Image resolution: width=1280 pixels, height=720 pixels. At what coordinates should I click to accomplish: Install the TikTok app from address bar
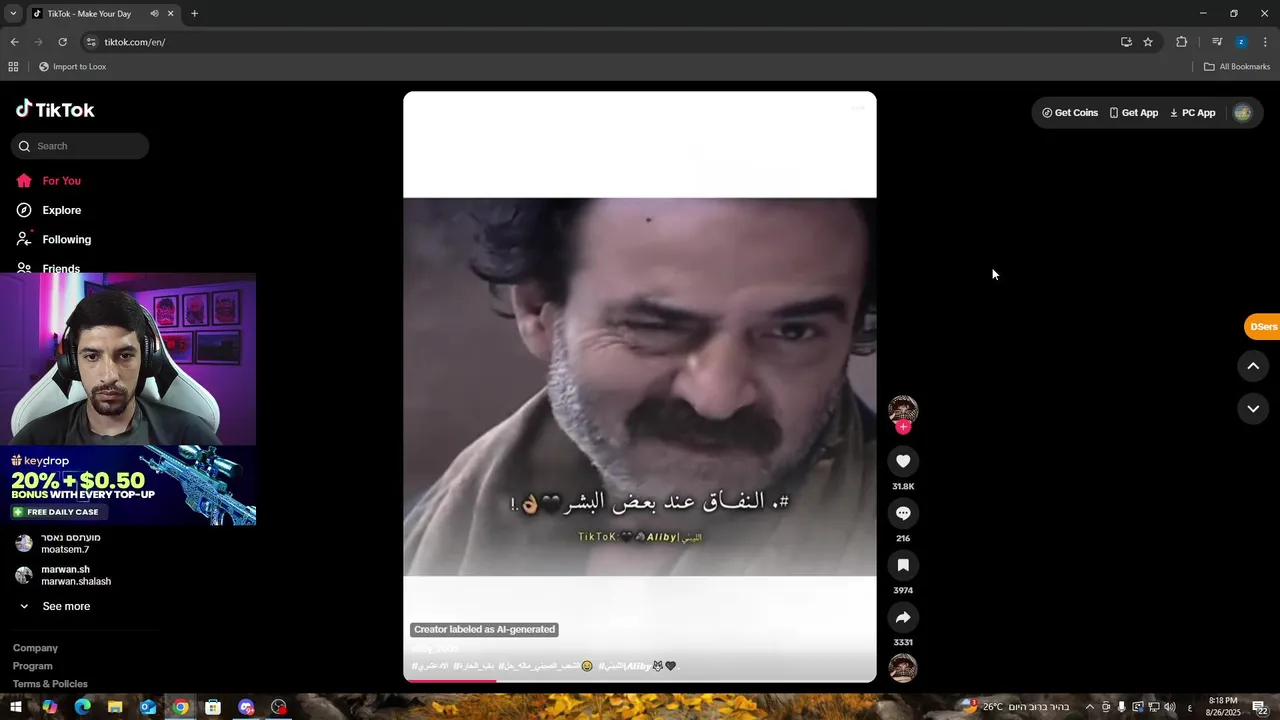tap(1126, 42)
